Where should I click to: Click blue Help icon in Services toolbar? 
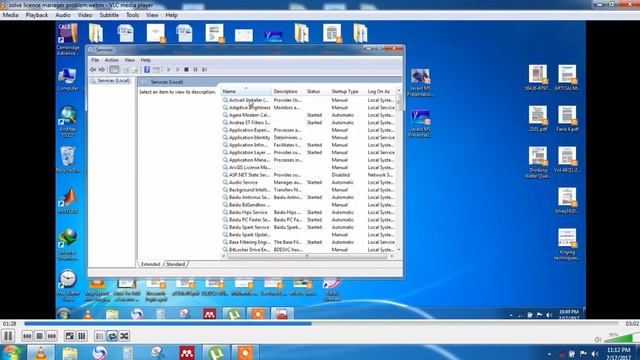147,70
